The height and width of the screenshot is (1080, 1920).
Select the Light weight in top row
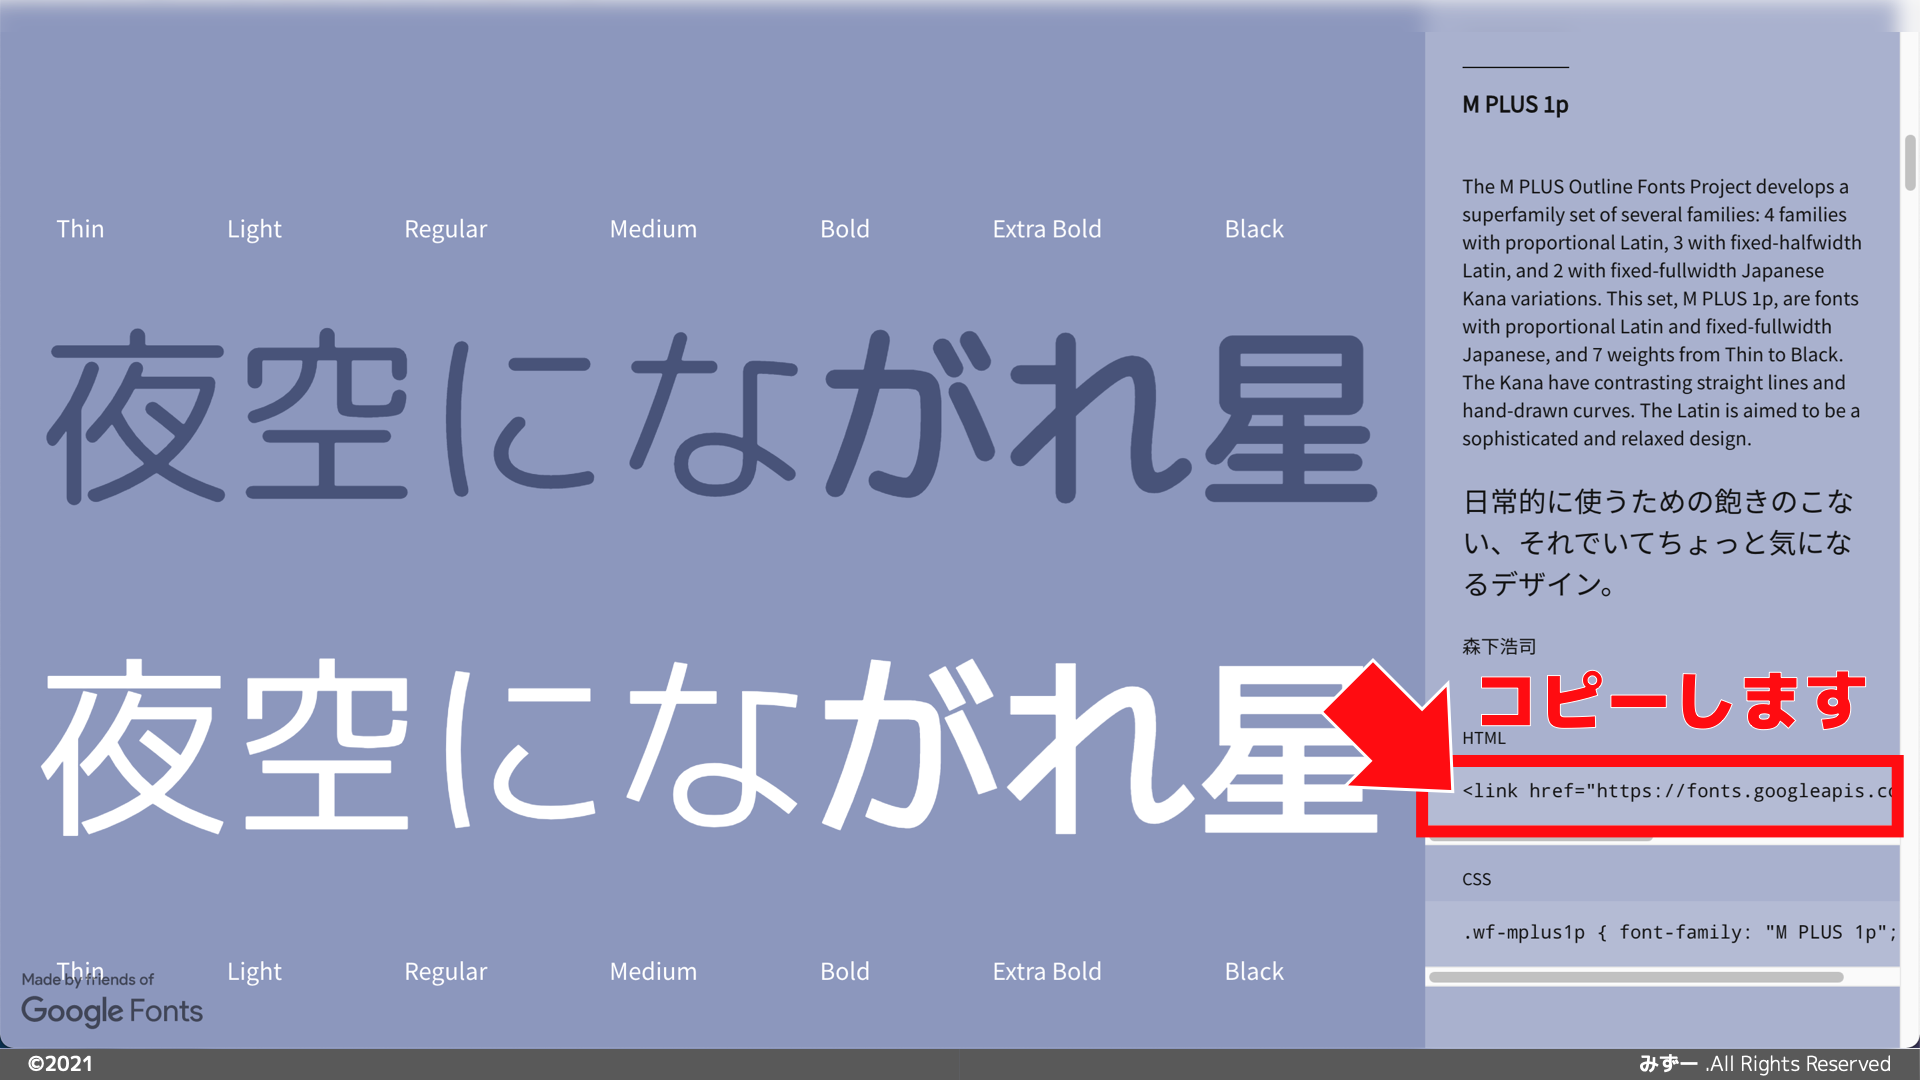(x=254, y=229)
